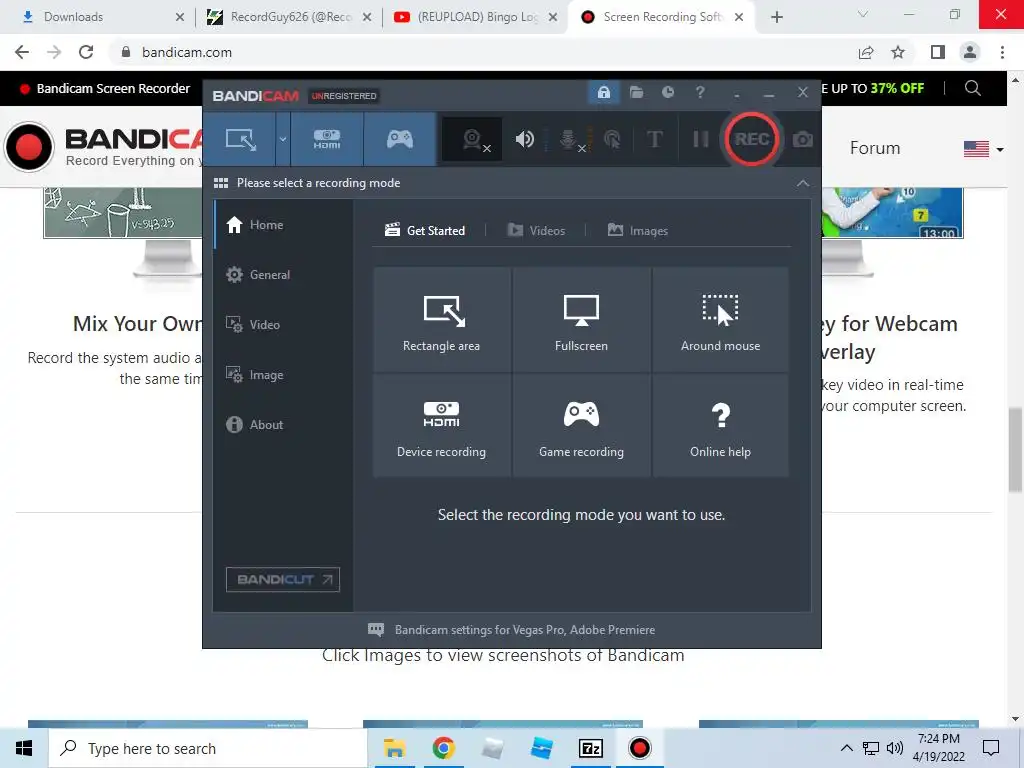Choose Around mouse recording mode
This screenshot has height=768, width=1024.
pyautogui.click(x=720, y=319)
